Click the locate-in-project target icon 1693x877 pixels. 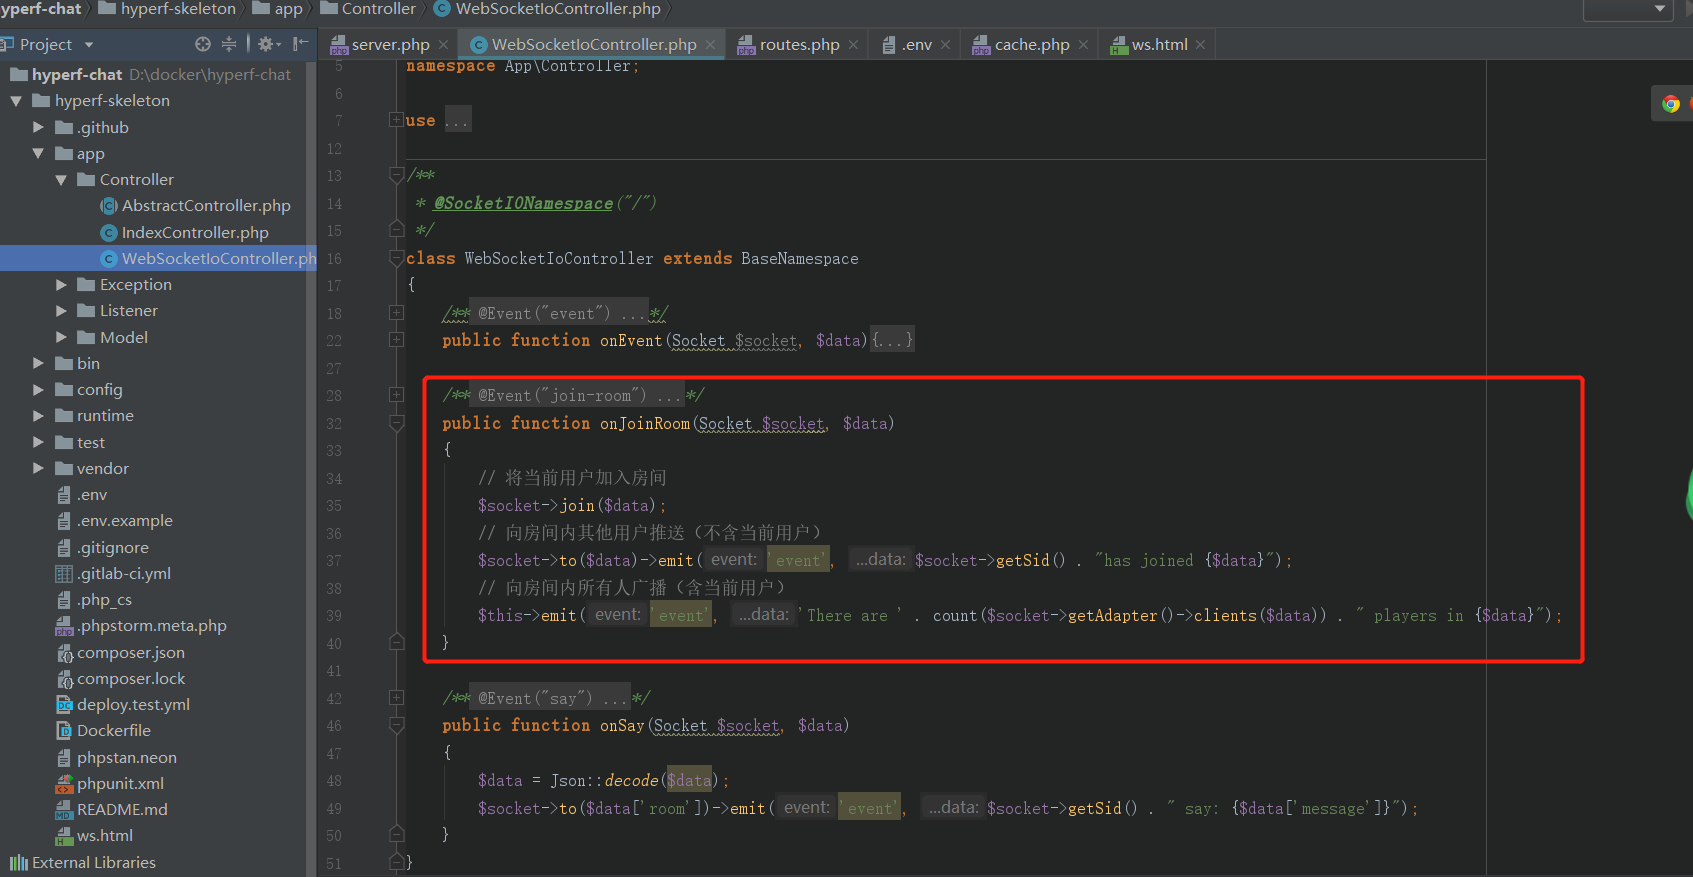(203, 44)
